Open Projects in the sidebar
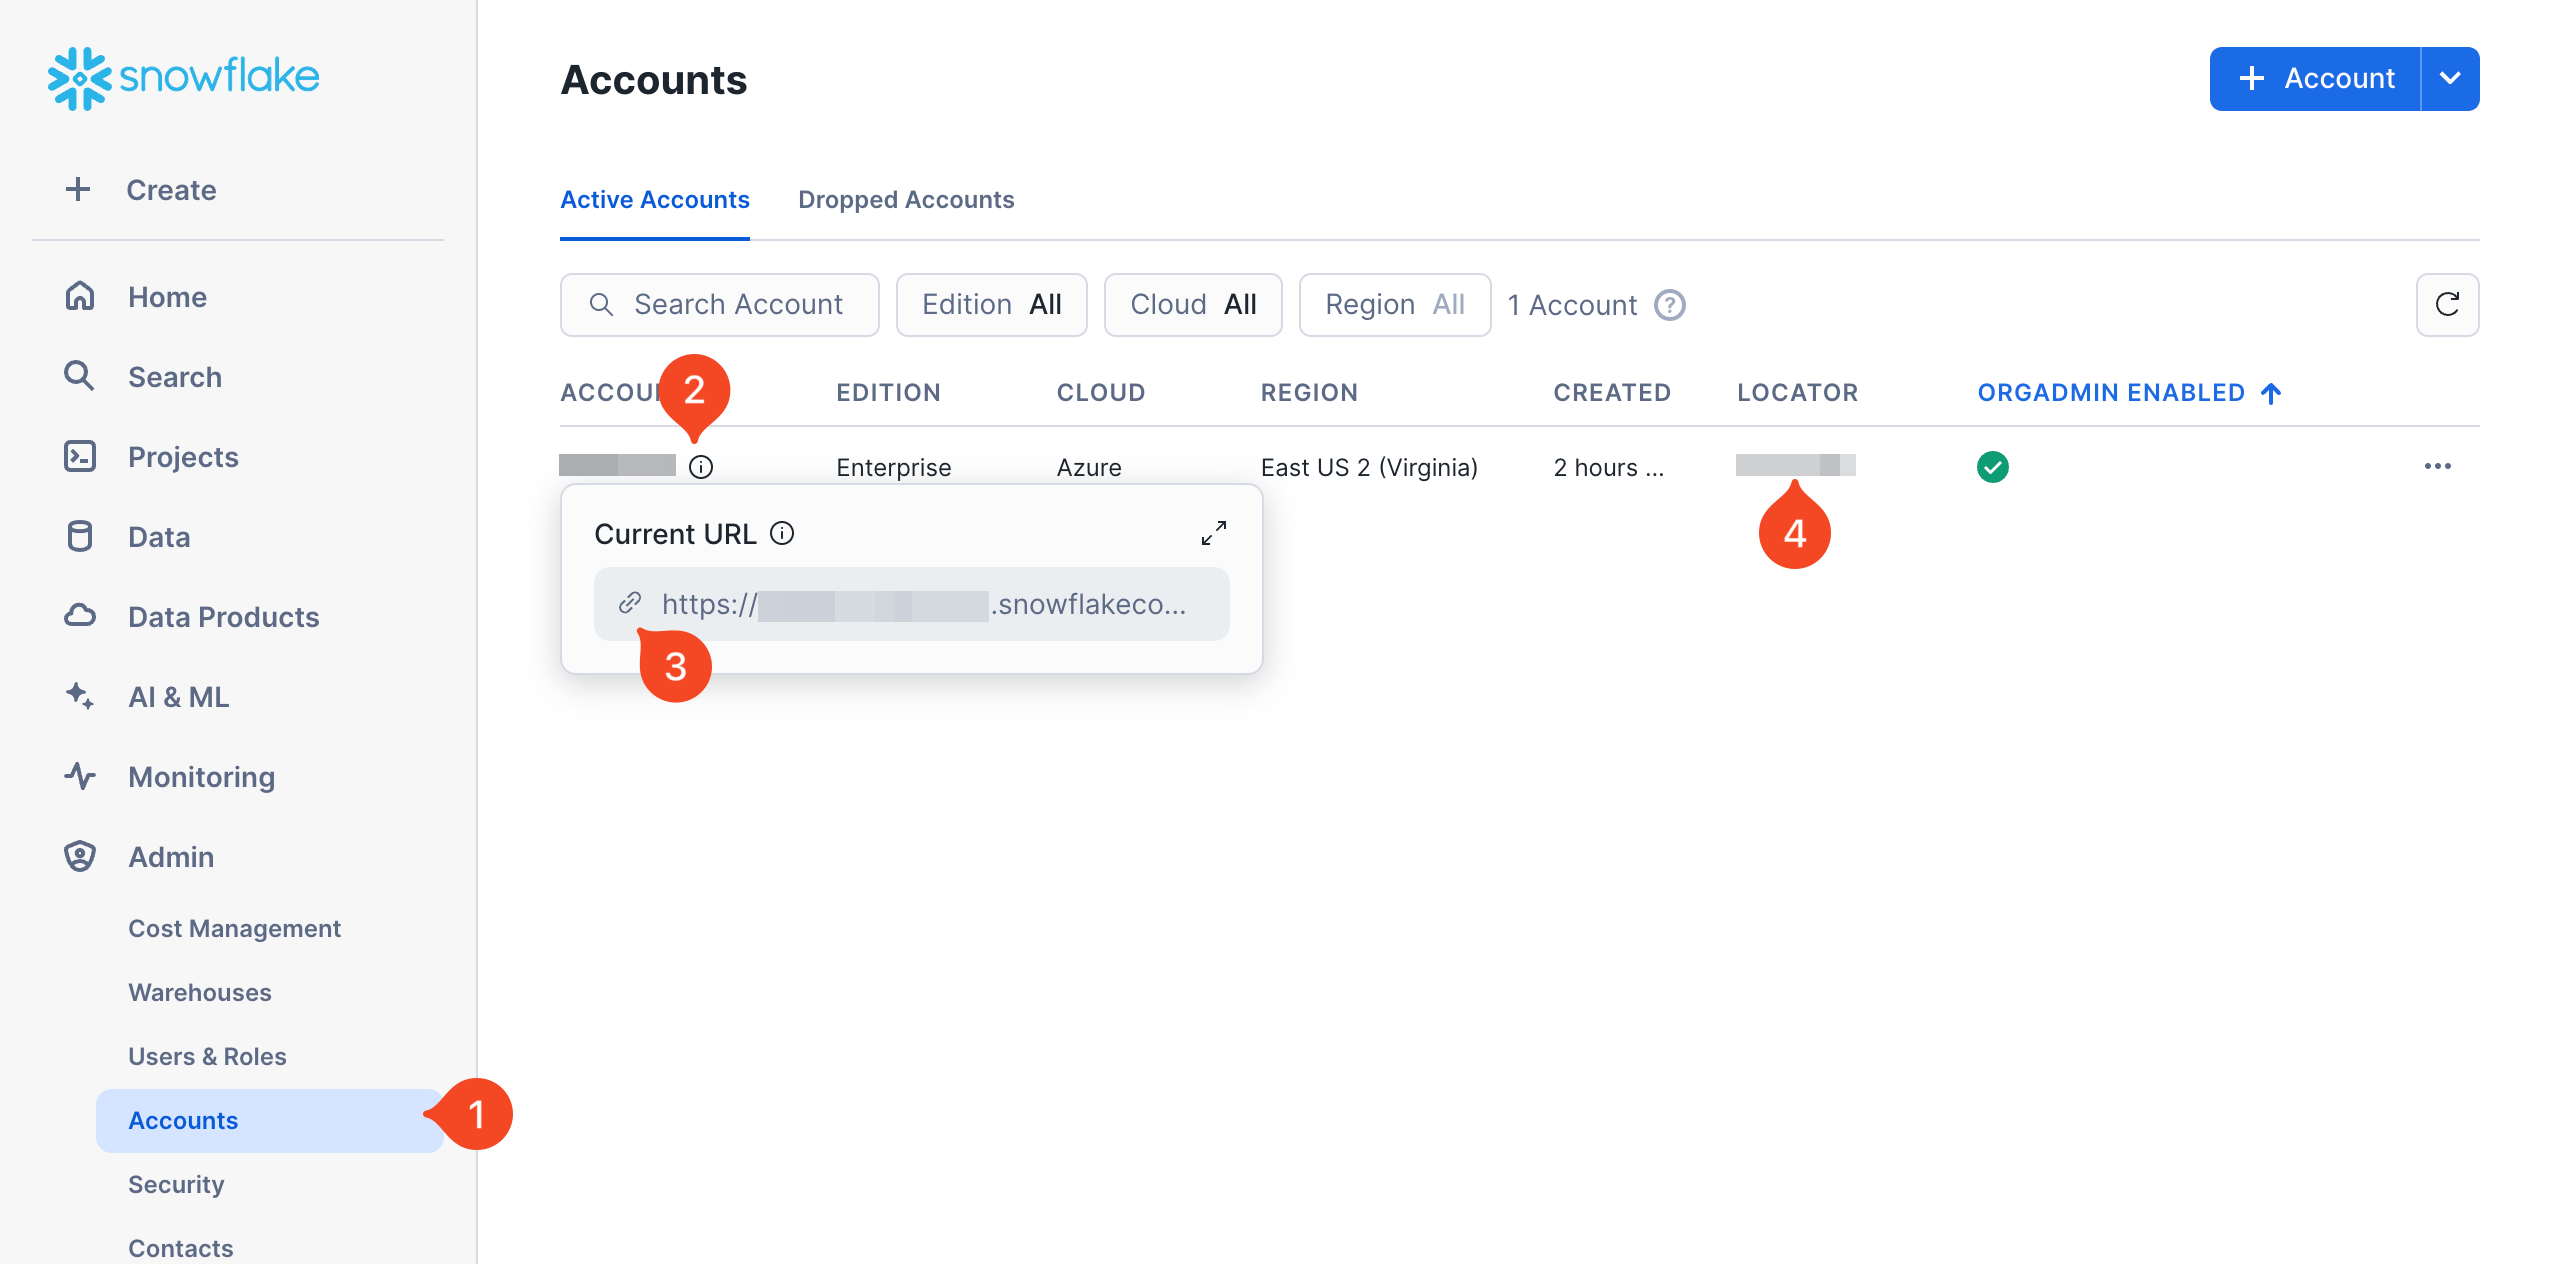Image resolution: width=2560 pixels, height=1264 pixels. (x=183, y=457)
